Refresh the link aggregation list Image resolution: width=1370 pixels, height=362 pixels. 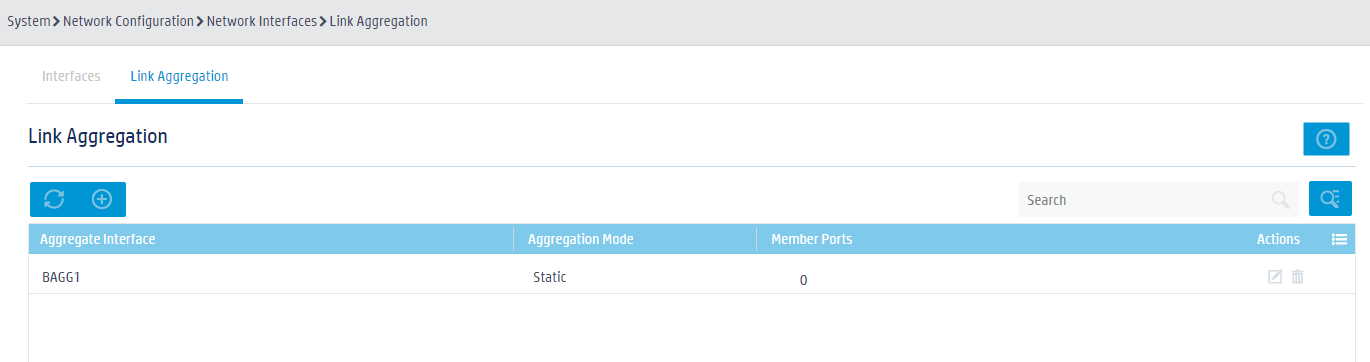[54, 199]
